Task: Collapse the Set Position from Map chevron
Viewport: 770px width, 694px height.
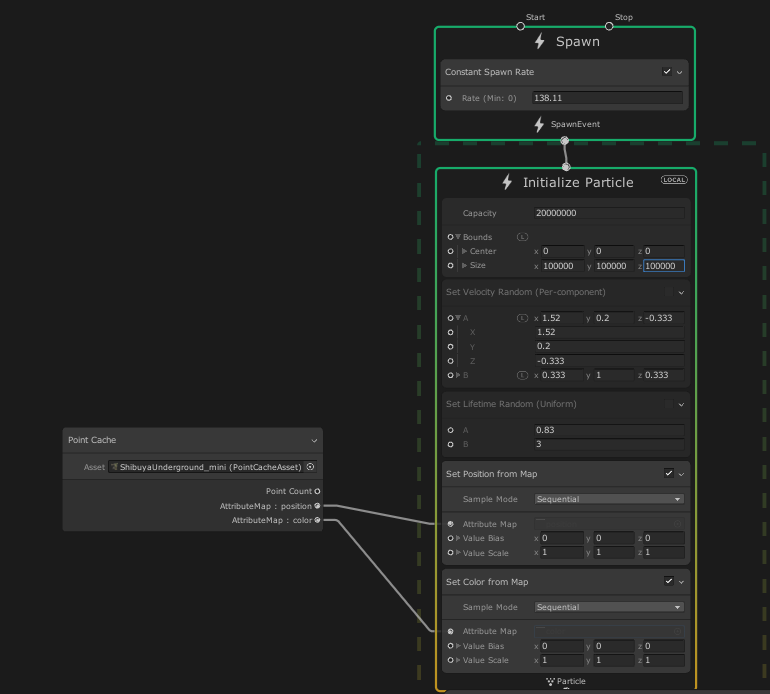Action: click(682, 474)
